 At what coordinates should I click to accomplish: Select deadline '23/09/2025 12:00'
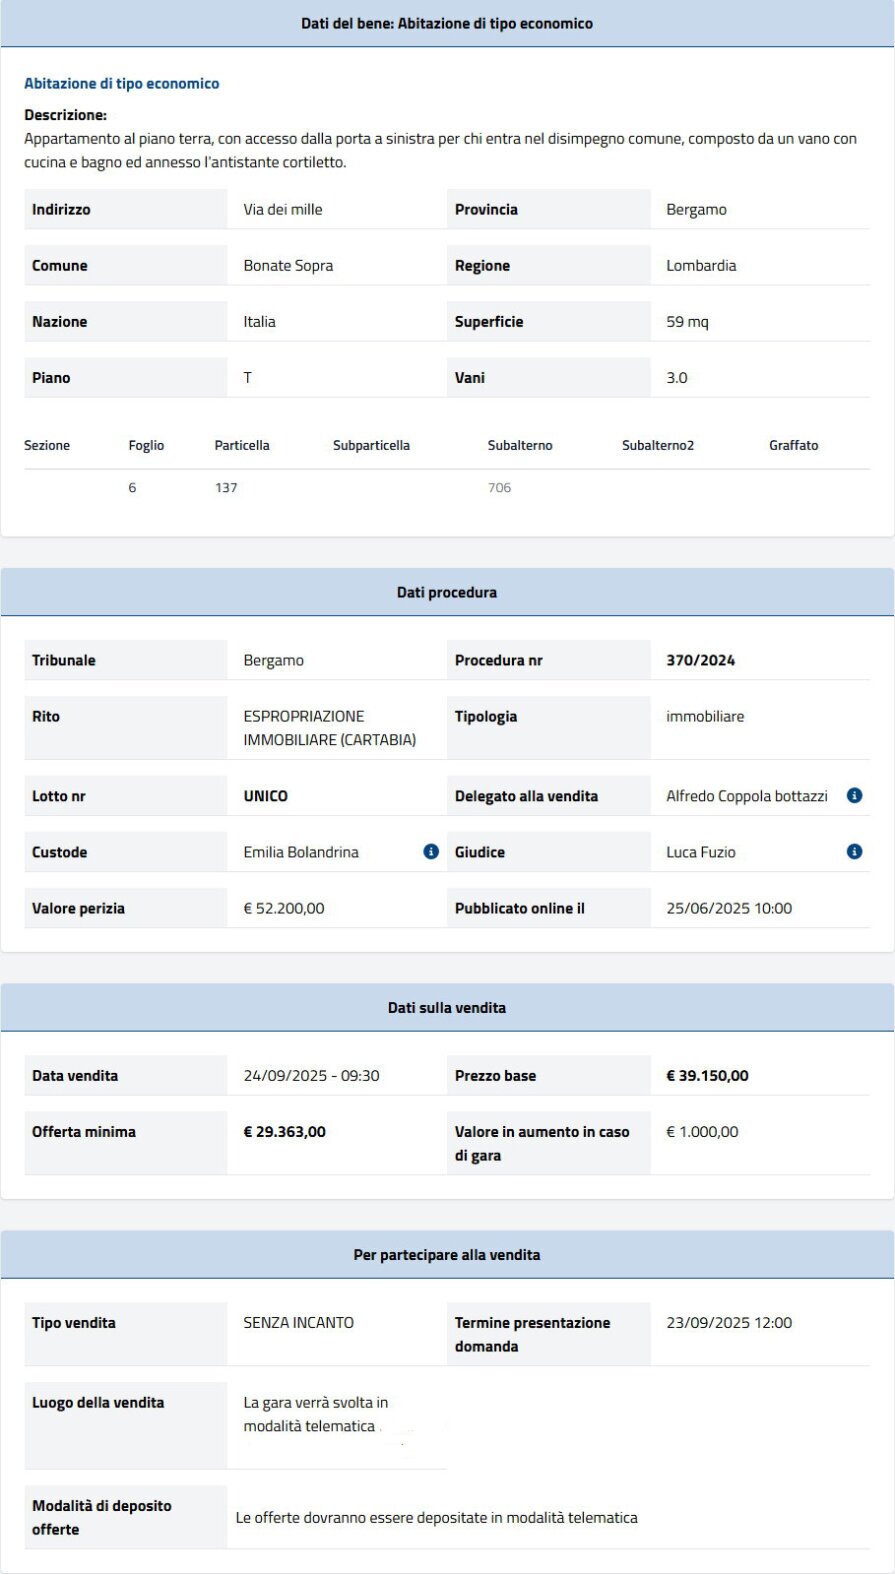[729, 1323]
